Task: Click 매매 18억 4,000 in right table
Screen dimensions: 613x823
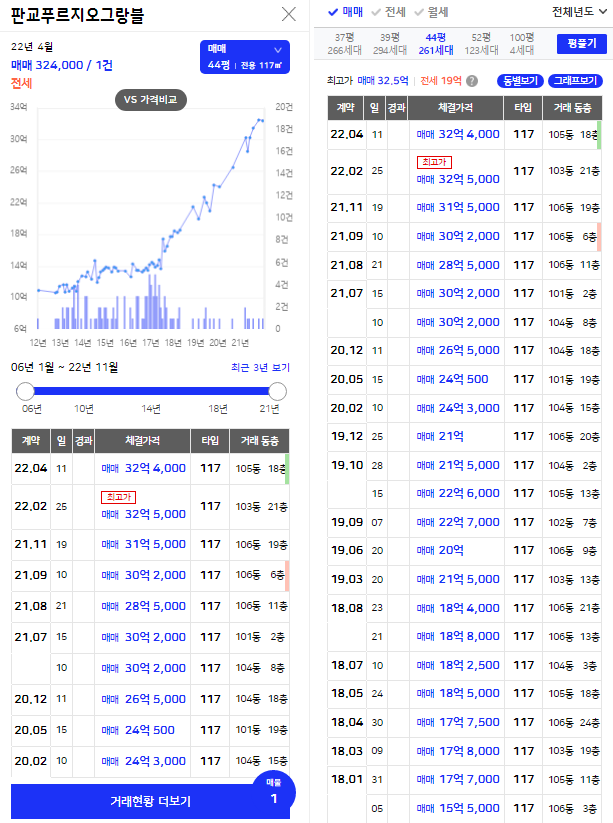Action: click(458, 608)
